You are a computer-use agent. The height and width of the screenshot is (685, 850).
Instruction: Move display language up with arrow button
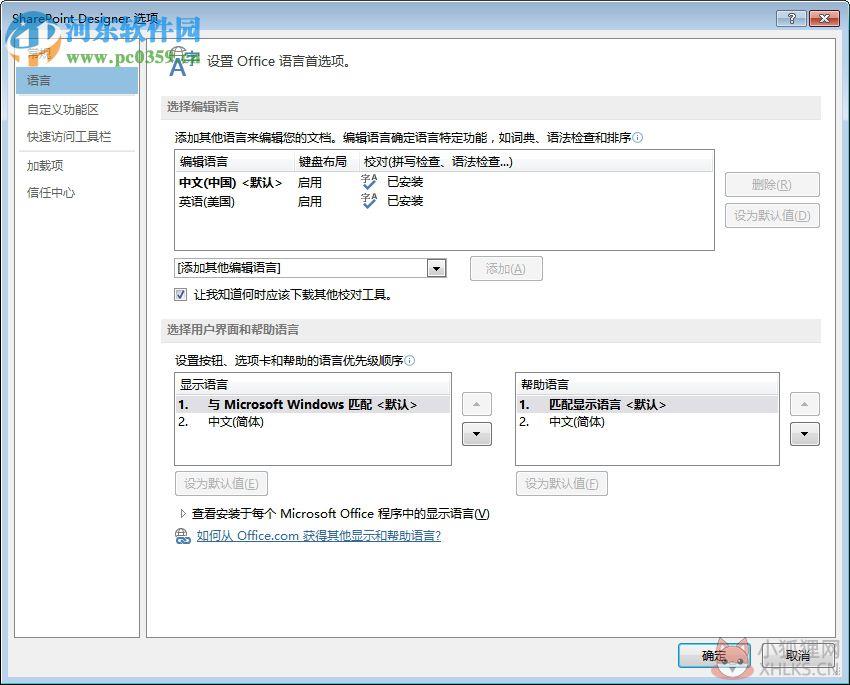point(476,404)
